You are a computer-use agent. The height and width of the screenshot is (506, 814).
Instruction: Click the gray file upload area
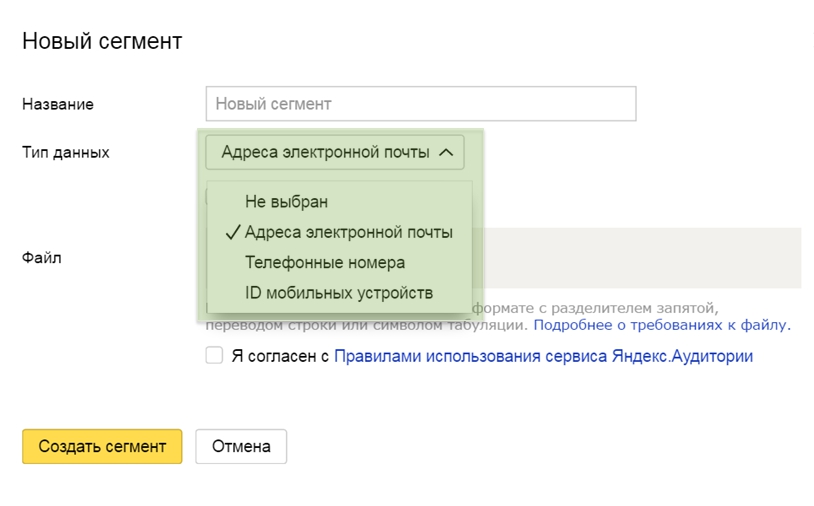(640, 258)
